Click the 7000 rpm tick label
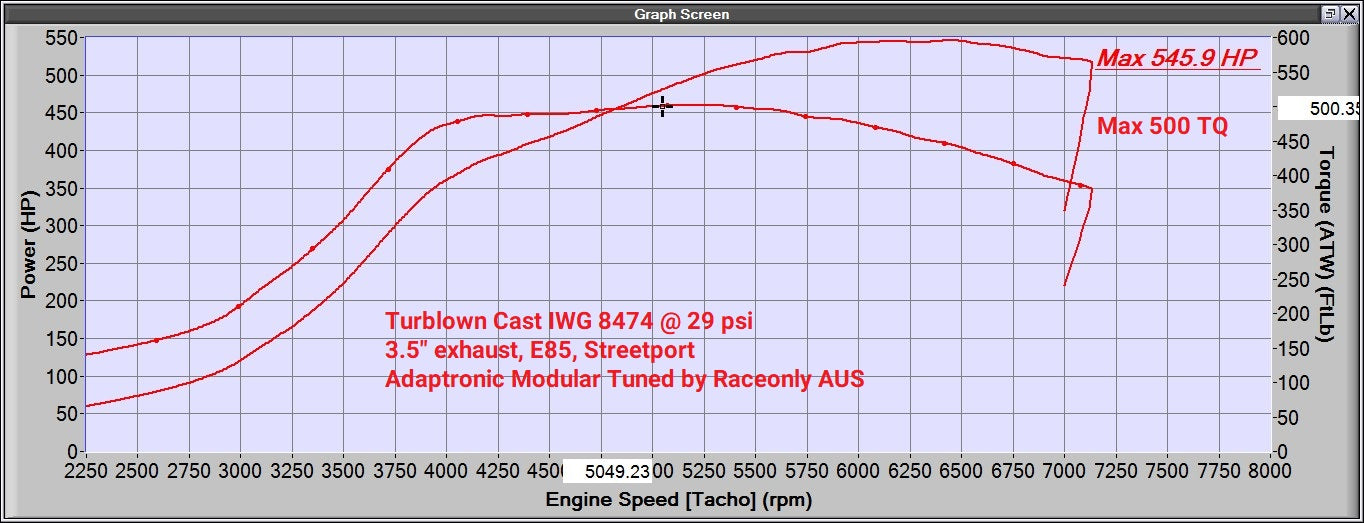 (x=1064, y=470)
